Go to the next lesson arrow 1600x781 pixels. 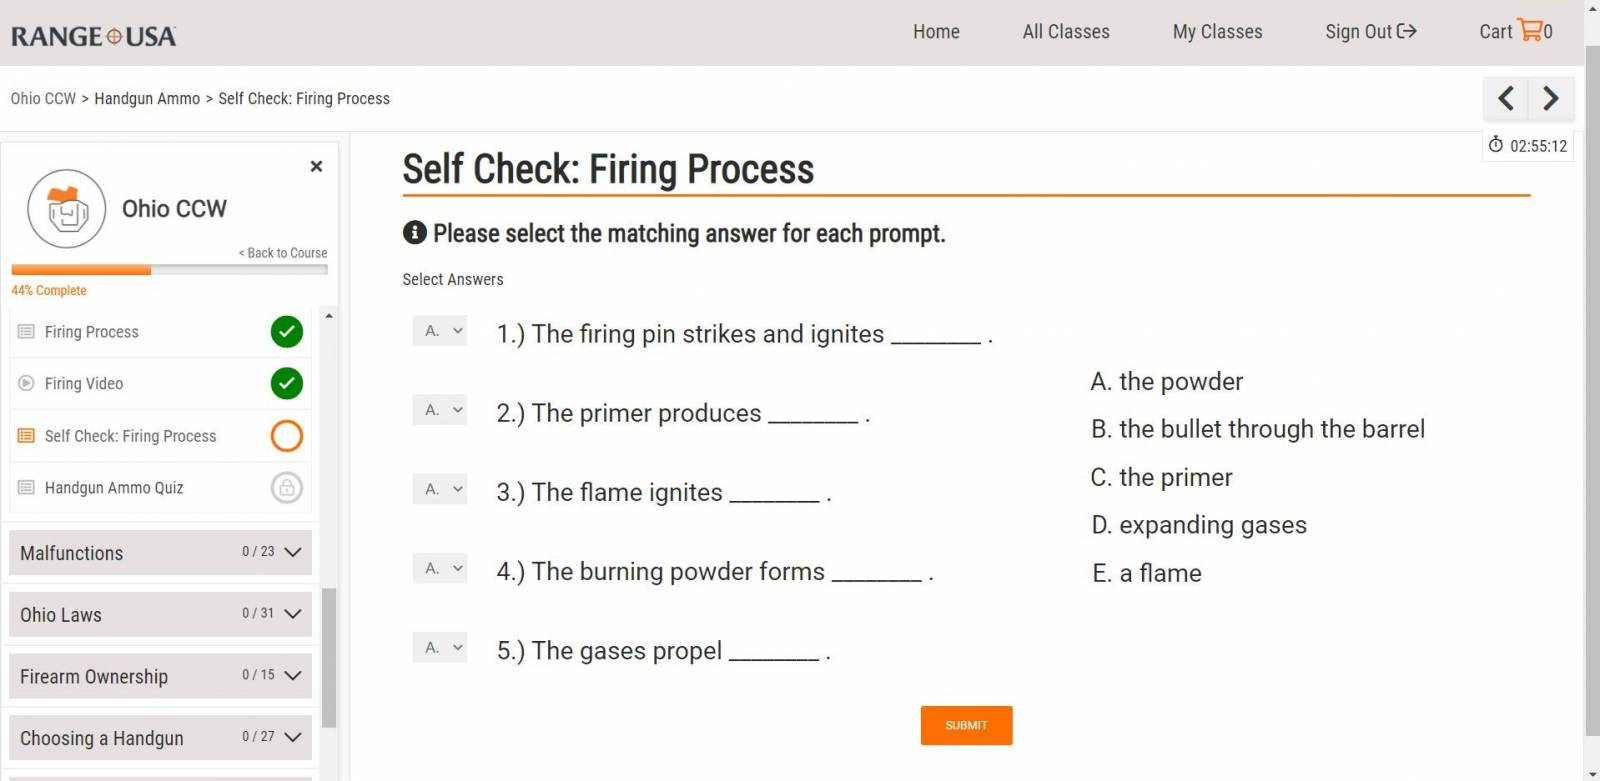point(1551,98)
